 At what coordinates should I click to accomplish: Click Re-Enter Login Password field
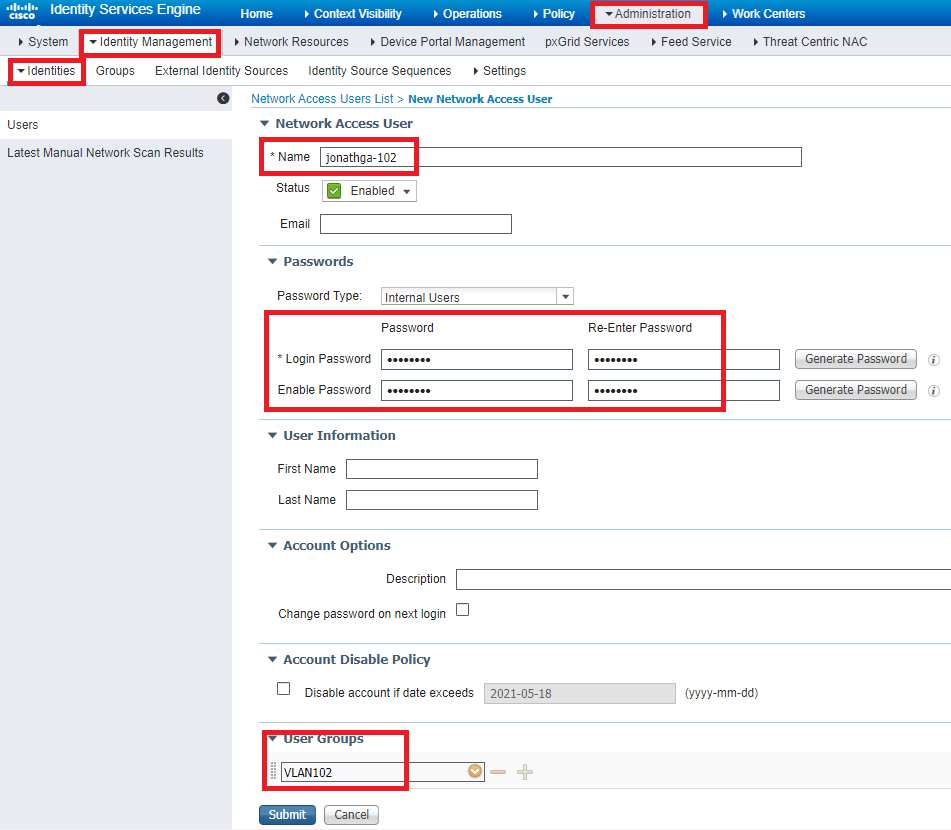[684, 359]
